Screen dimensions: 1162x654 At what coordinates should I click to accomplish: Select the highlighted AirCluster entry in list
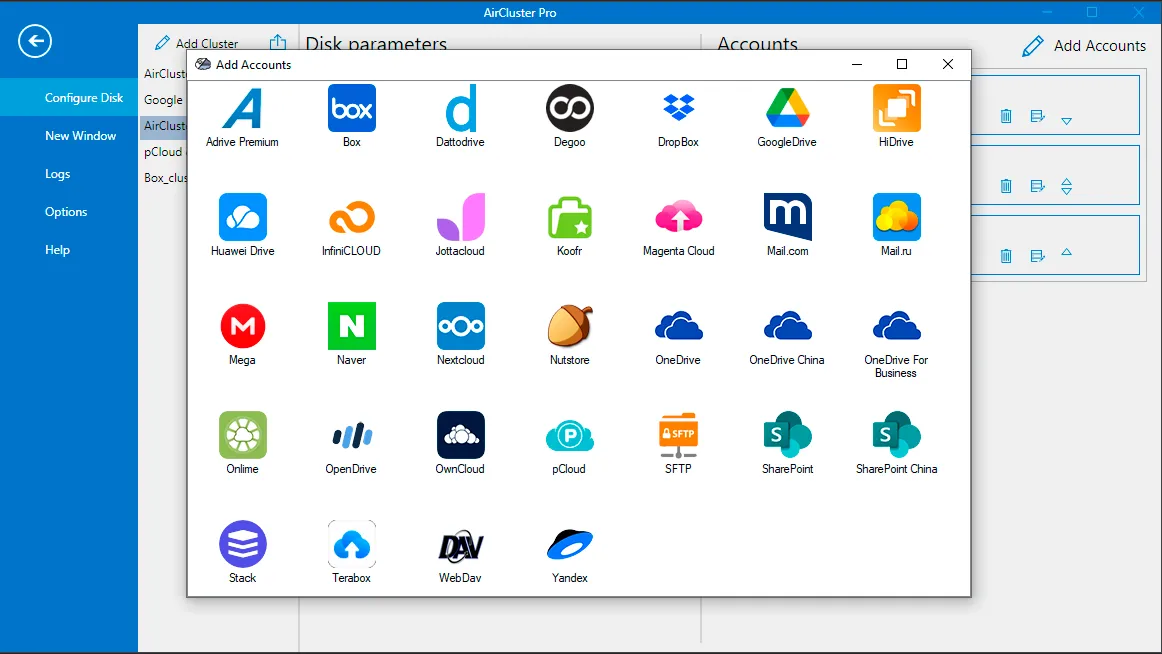(164, 126)
